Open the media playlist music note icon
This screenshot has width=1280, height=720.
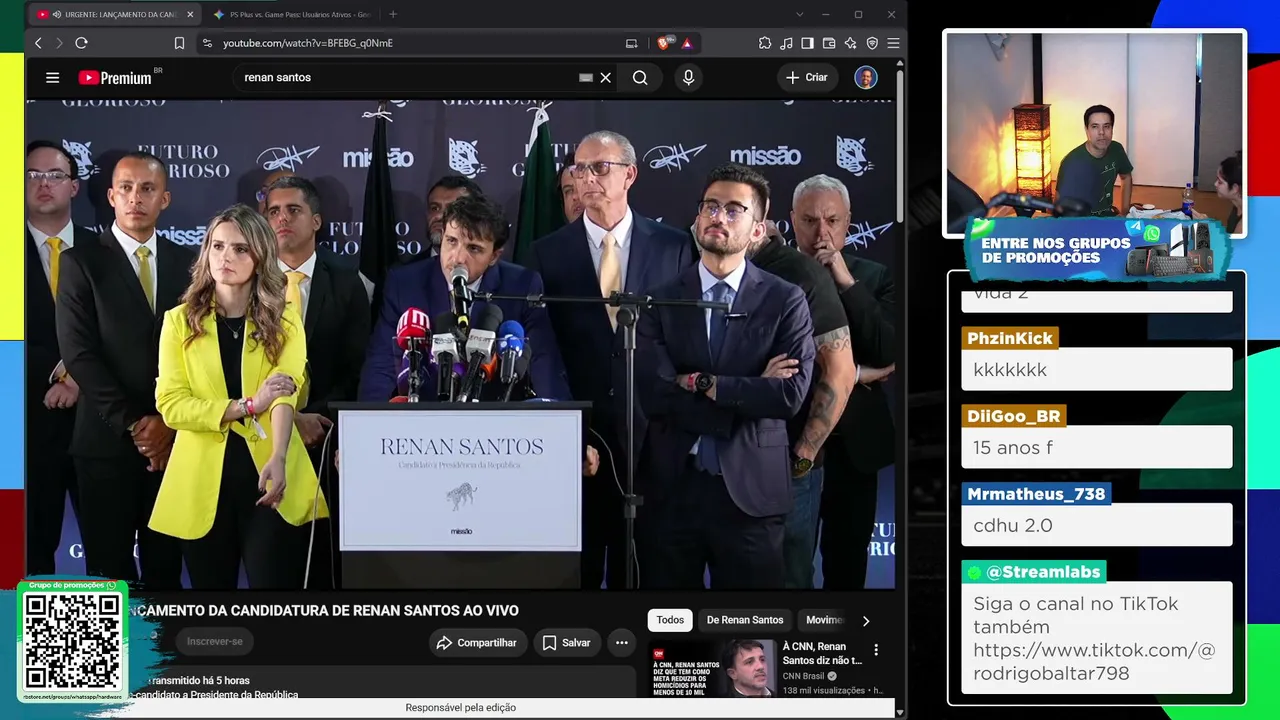coord(786,43)
